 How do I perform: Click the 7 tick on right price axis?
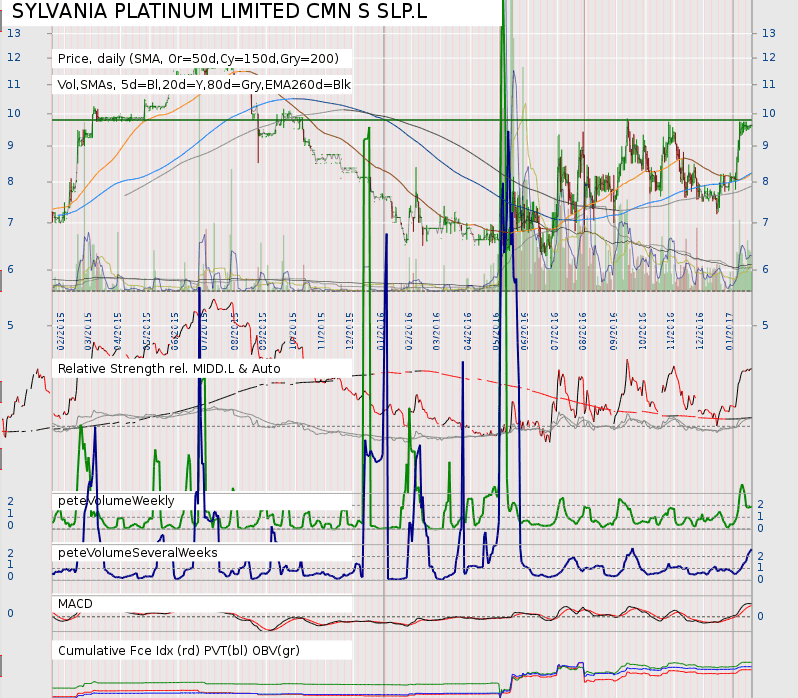pyautogui.click(x=765, y=222)
